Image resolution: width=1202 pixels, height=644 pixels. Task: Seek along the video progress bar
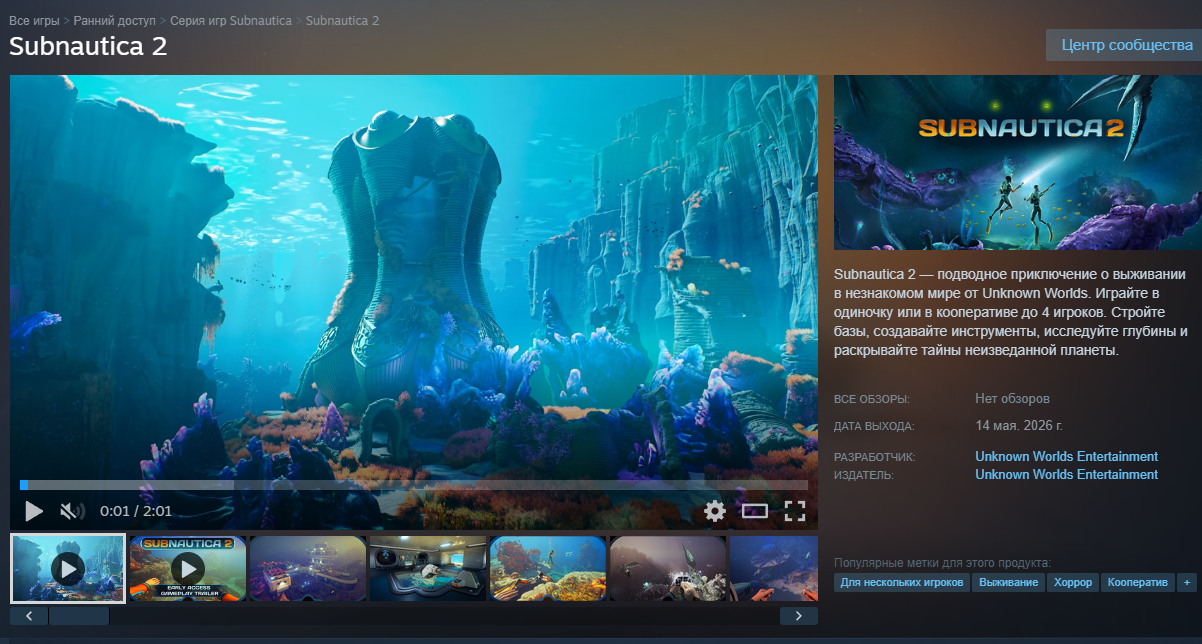[414, 485]
